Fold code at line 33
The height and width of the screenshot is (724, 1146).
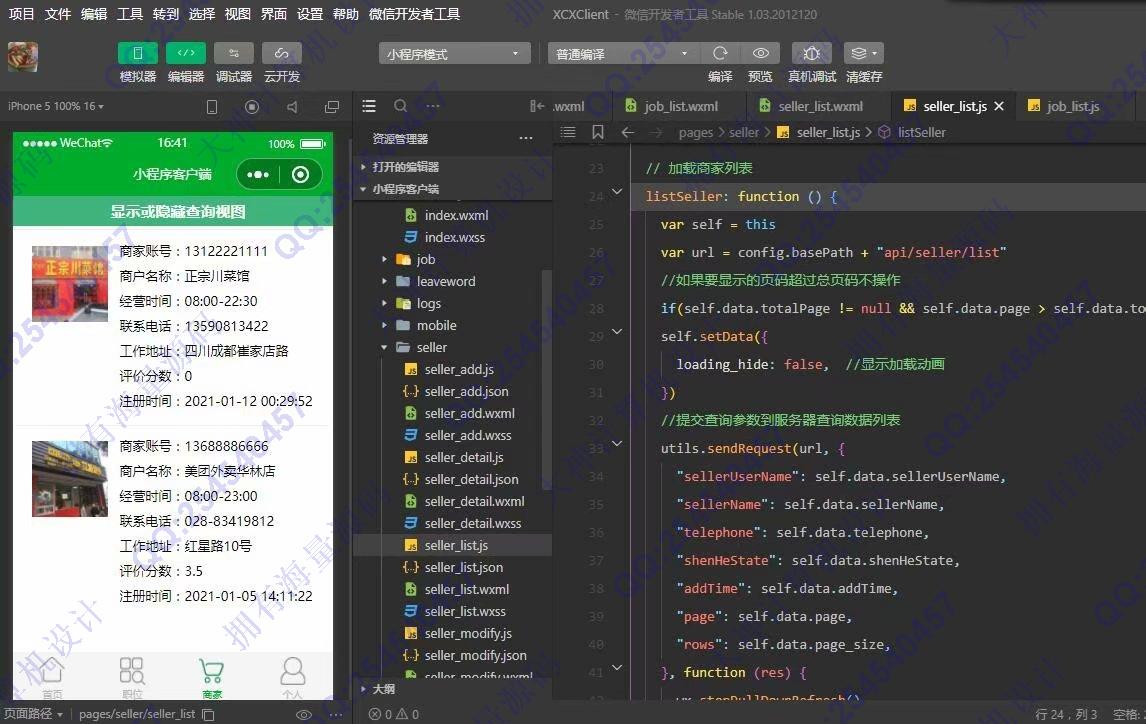tap(617, 443)
